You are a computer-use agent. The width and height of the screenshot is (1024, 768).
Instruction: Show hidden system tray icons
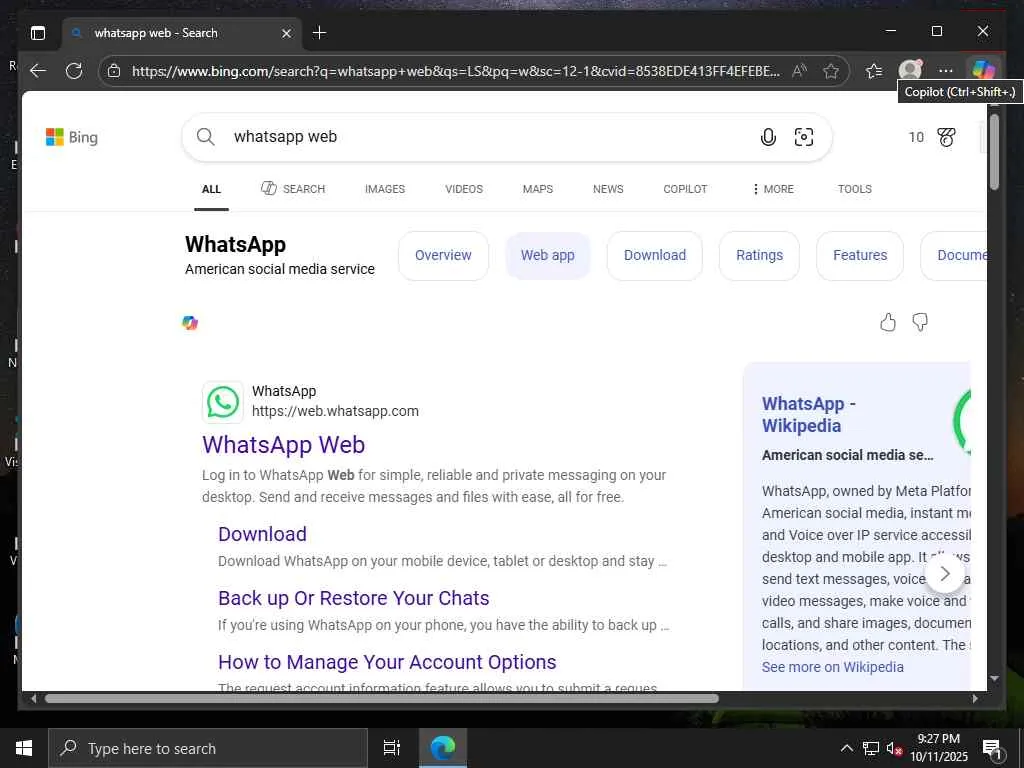click(x=846, y=748)
